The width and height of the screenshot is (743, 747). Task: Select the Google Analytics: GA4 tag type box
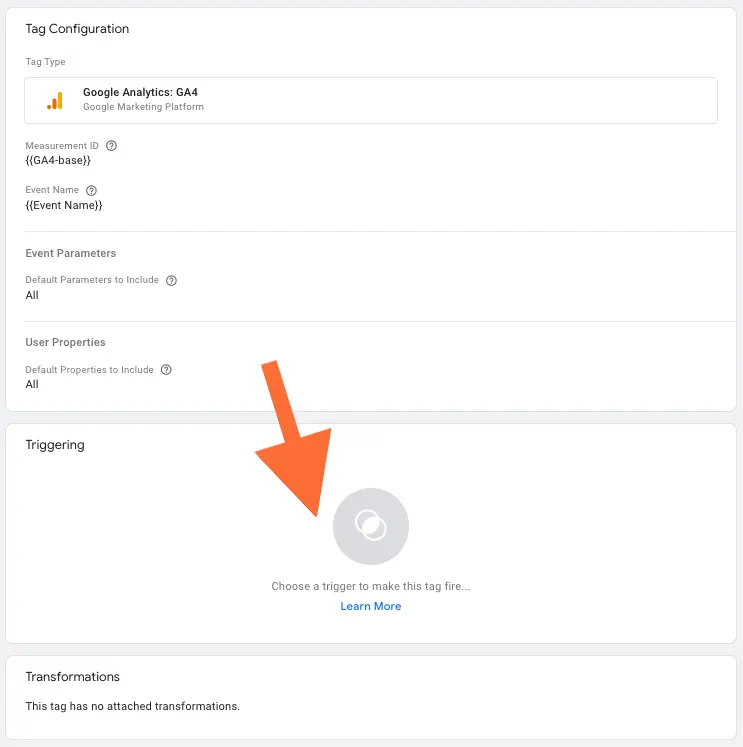(x=371, y=101)
